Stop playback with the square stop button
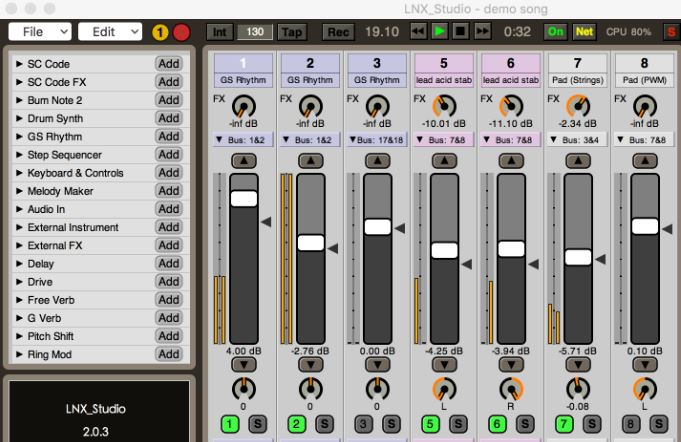 coord(460,31)
